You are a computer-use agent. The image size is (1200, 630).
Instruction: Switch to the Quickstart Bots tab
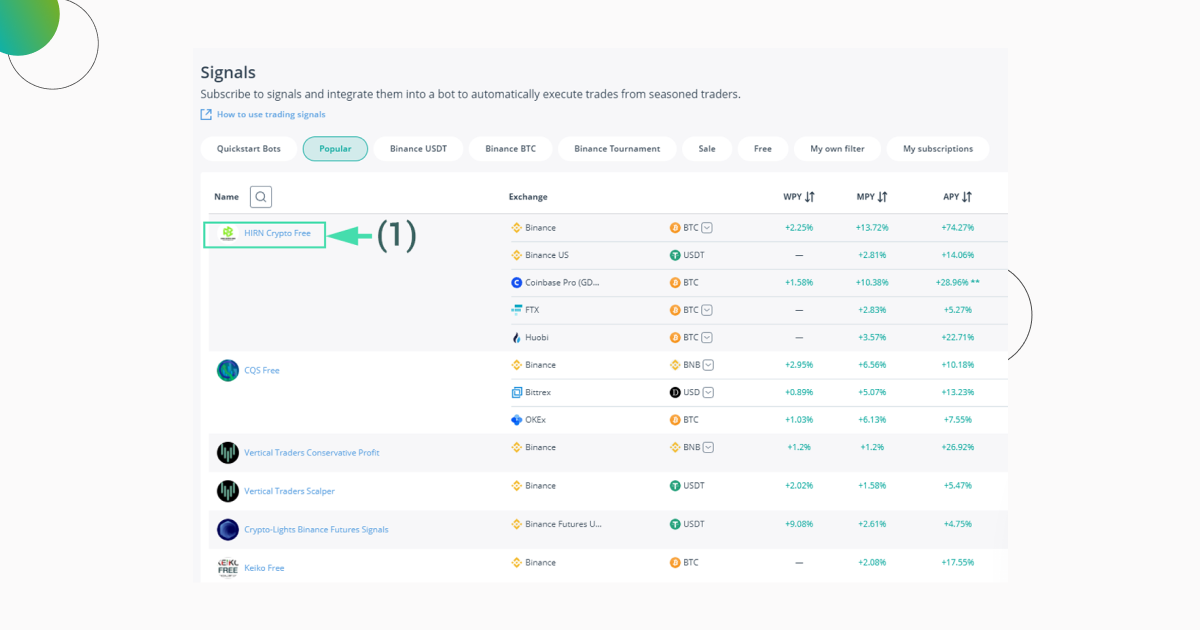click(x=249, y=149)
